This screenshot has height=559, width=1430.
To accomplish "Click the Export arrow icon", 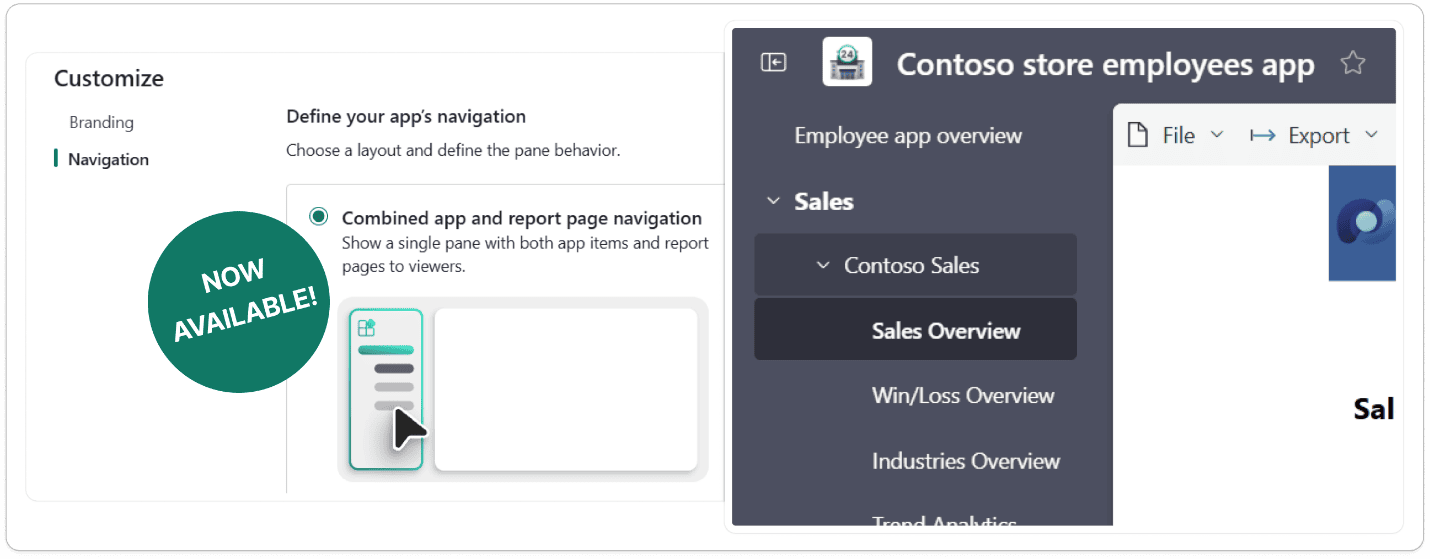I will pos(1263,135).
